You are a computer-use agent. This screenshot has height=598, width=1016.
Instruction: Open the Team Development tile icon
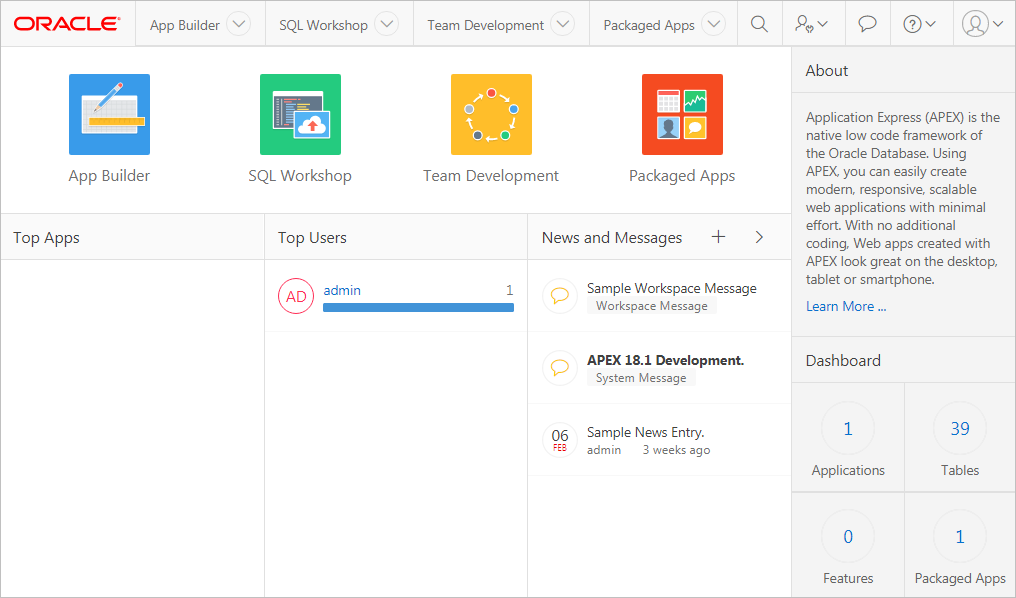491,114
